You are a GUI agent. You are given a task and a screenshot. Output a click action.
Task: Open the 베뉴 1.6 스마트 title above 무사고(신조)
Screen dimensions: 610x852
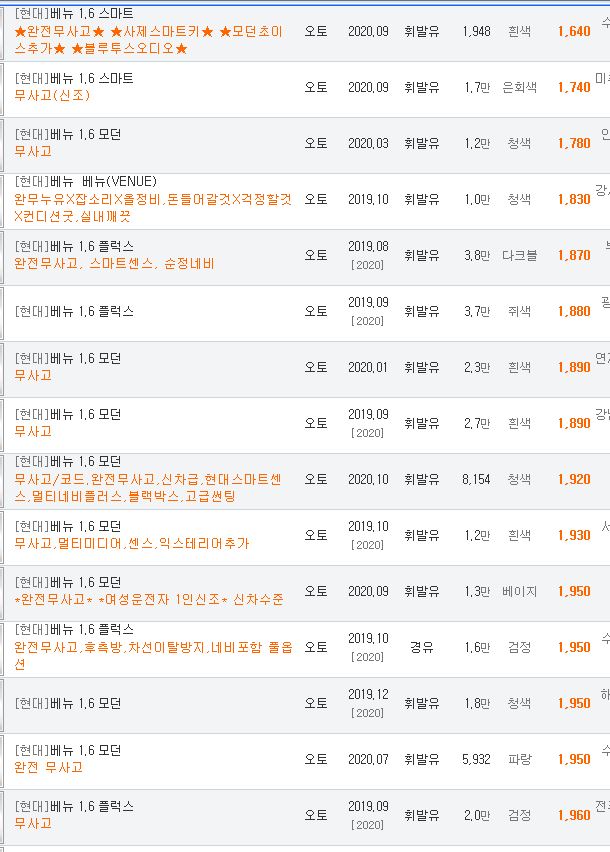click(x=74, y=78)
